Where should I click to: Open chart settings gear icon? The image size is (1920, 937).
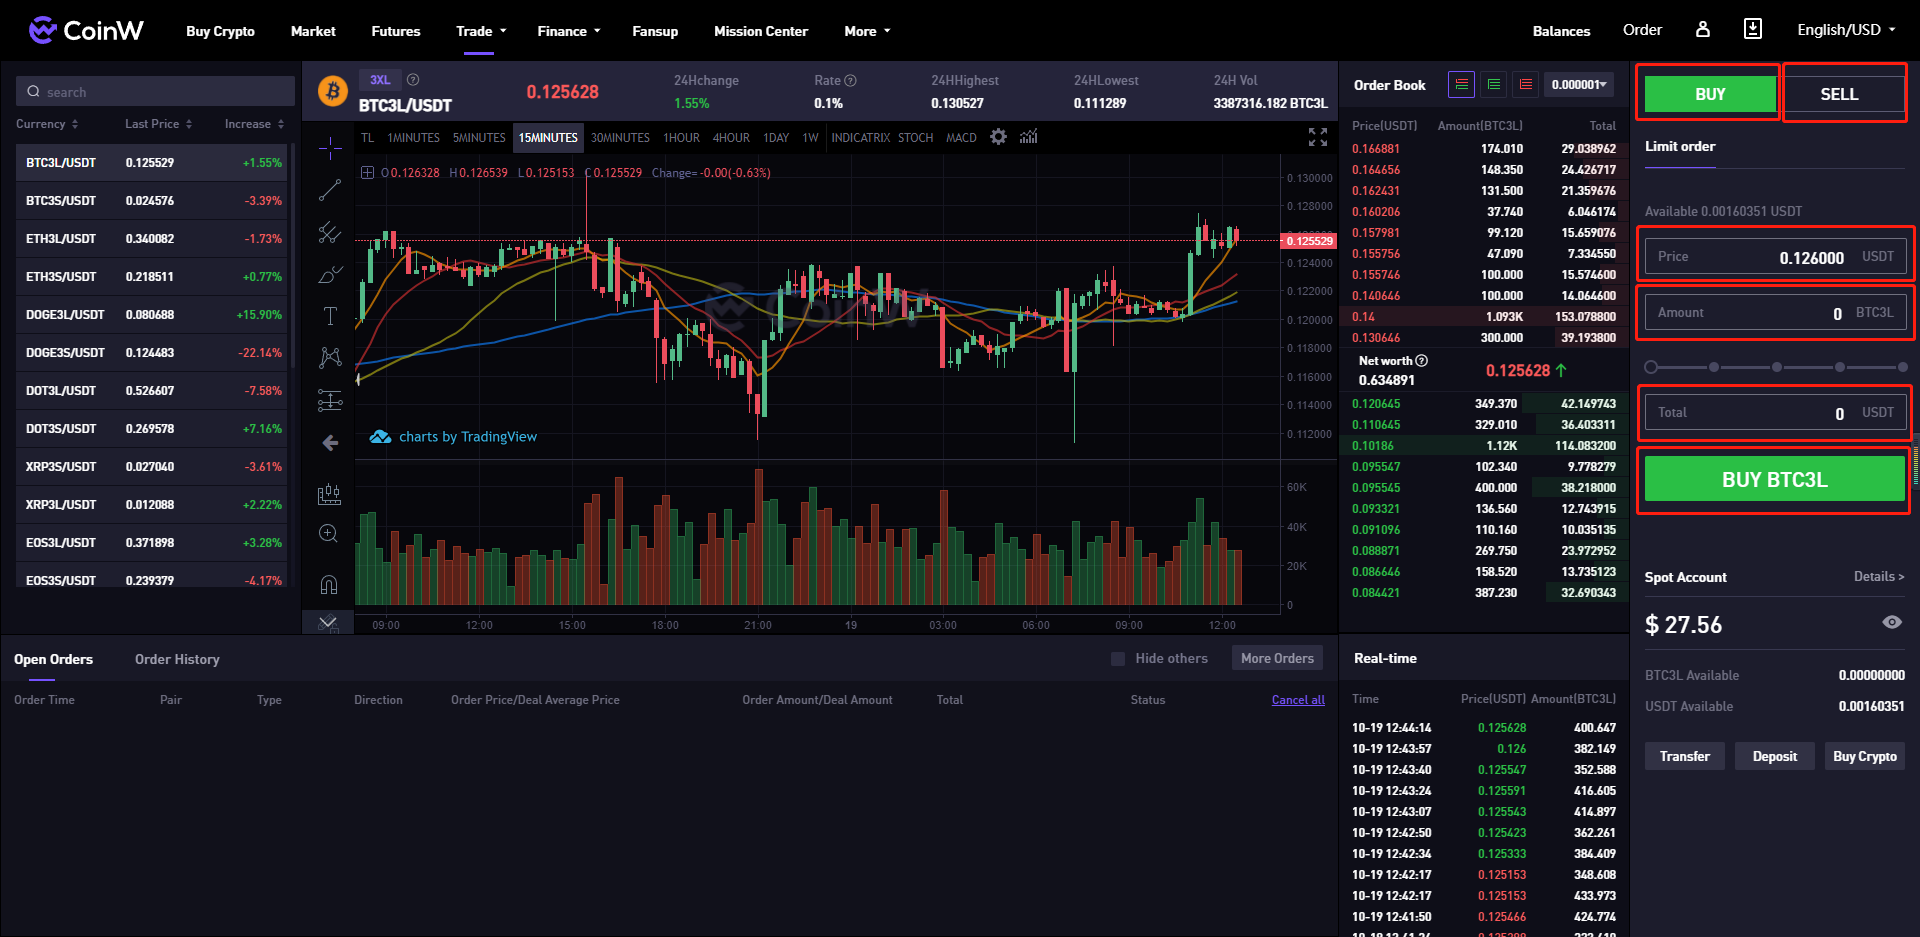998,137
